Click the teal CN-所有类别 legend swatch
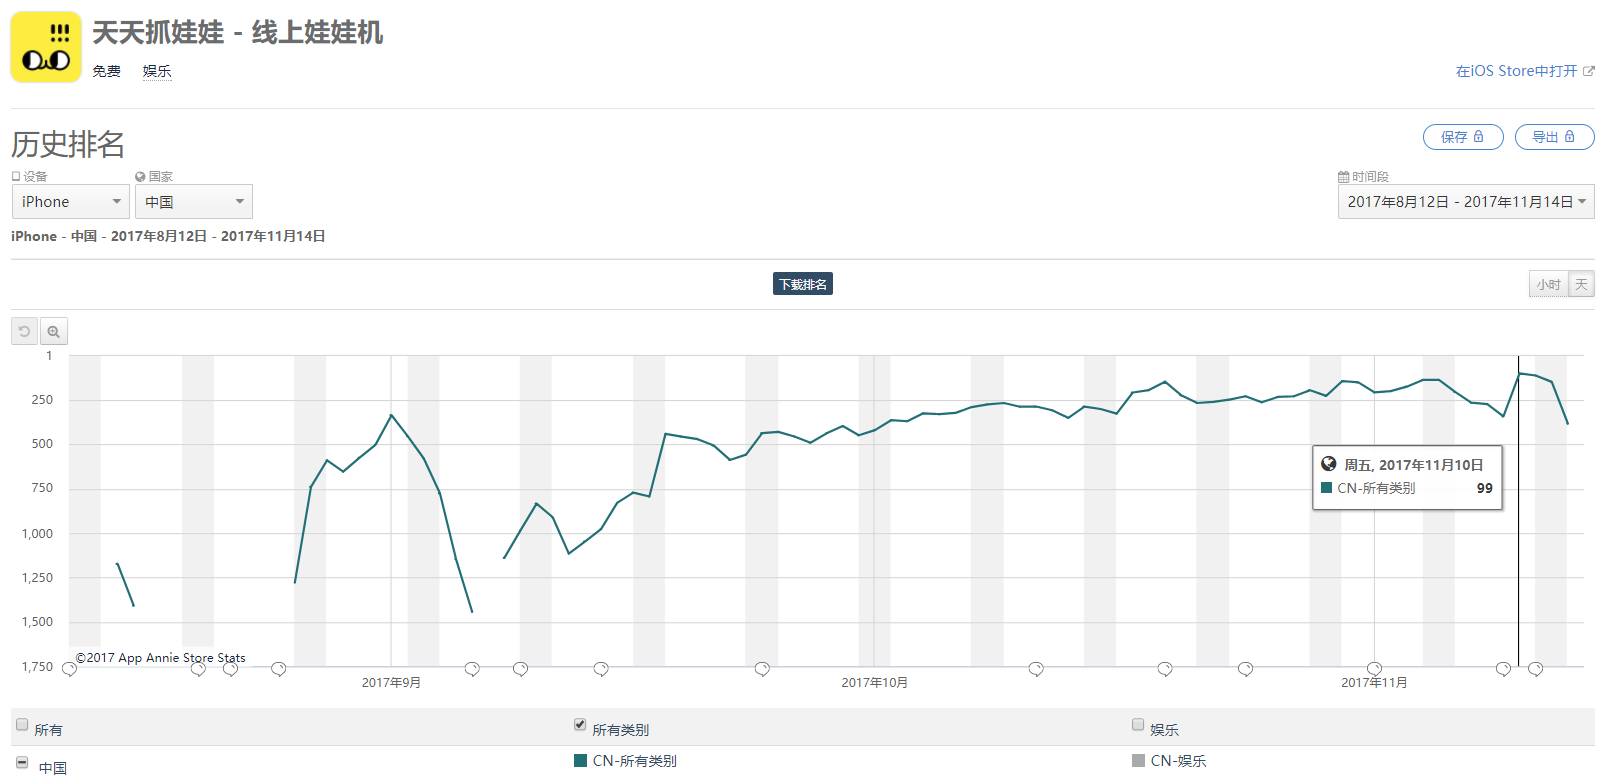 tap(580, 761)
